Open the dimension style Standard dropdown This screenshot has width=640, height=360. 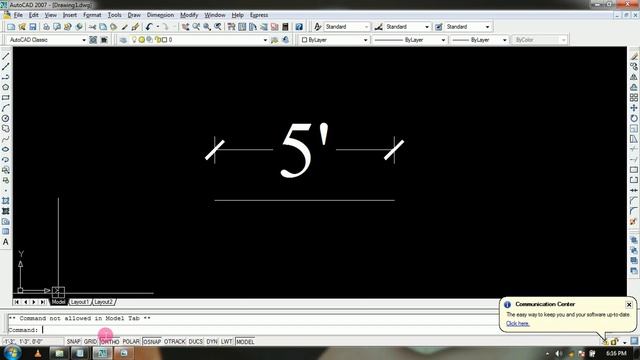tap(427, 27)
